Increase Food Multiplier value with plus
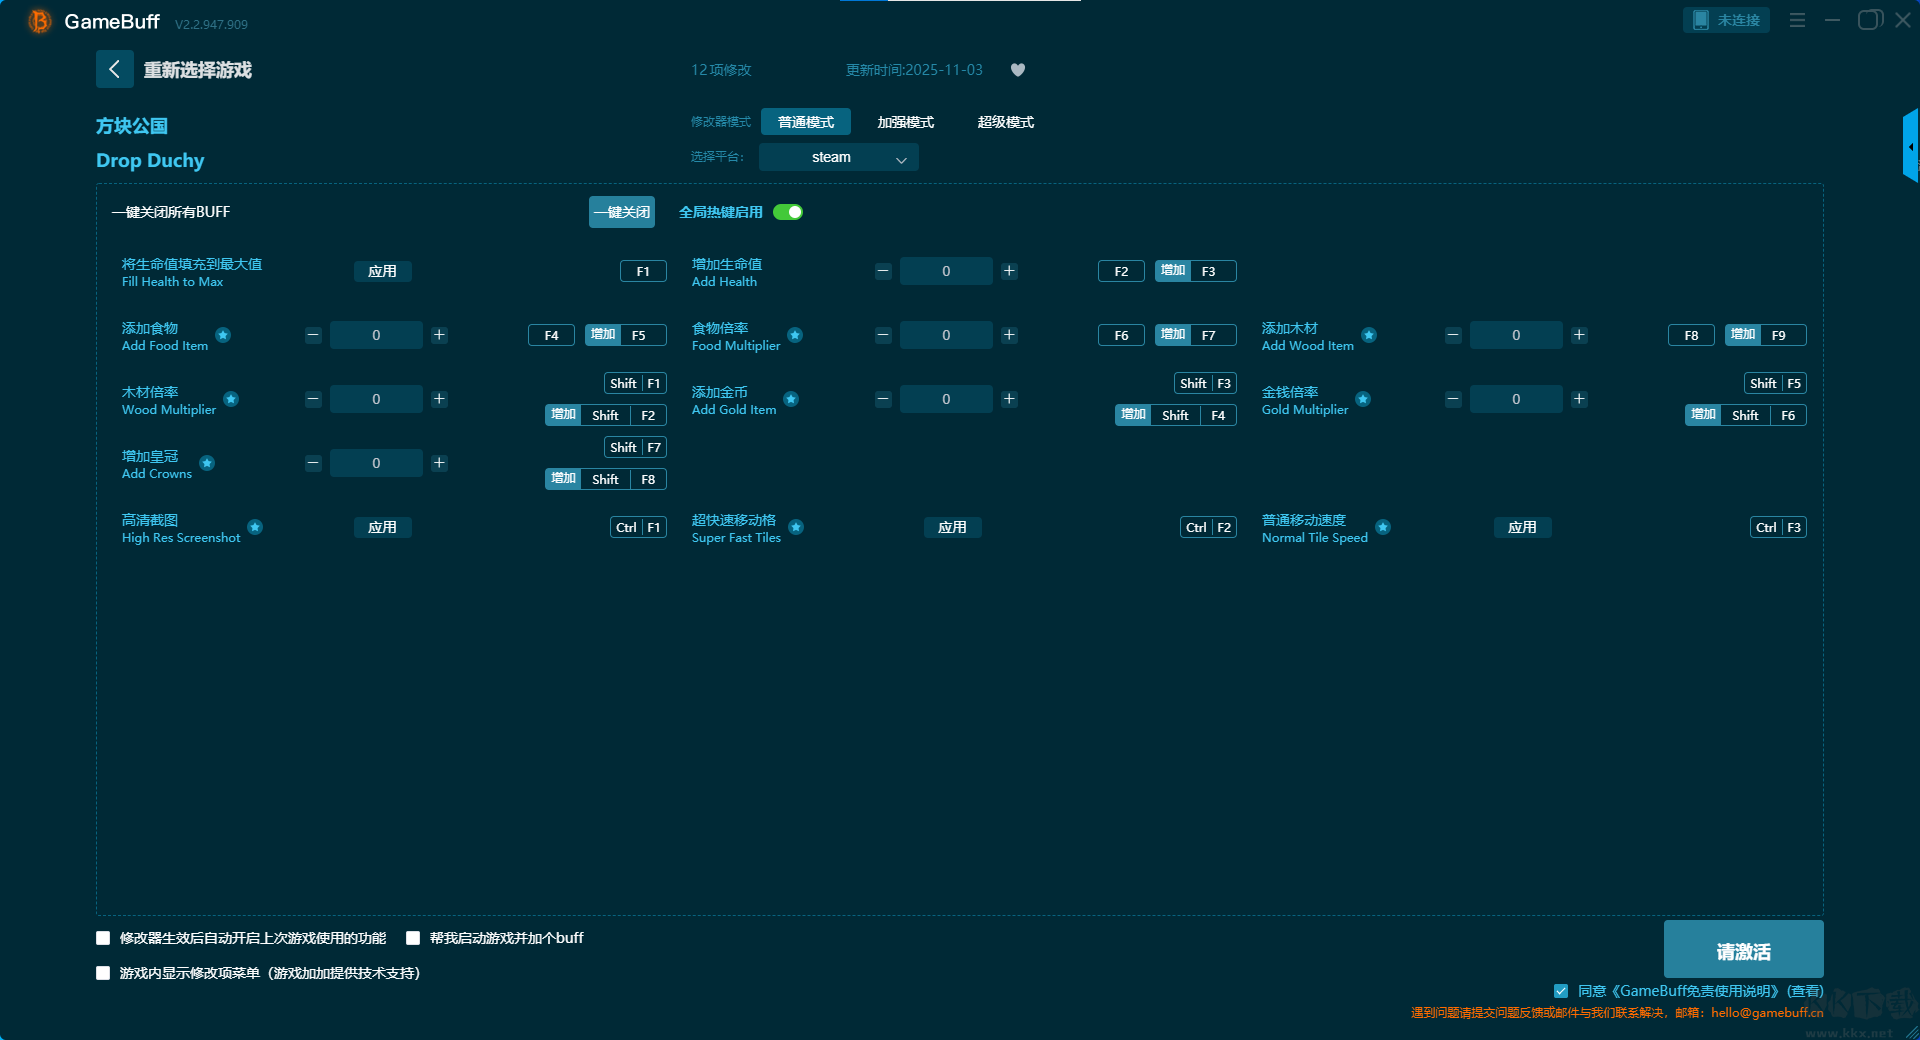This screenshot has height=1040, width=1920. point(1009,335)
